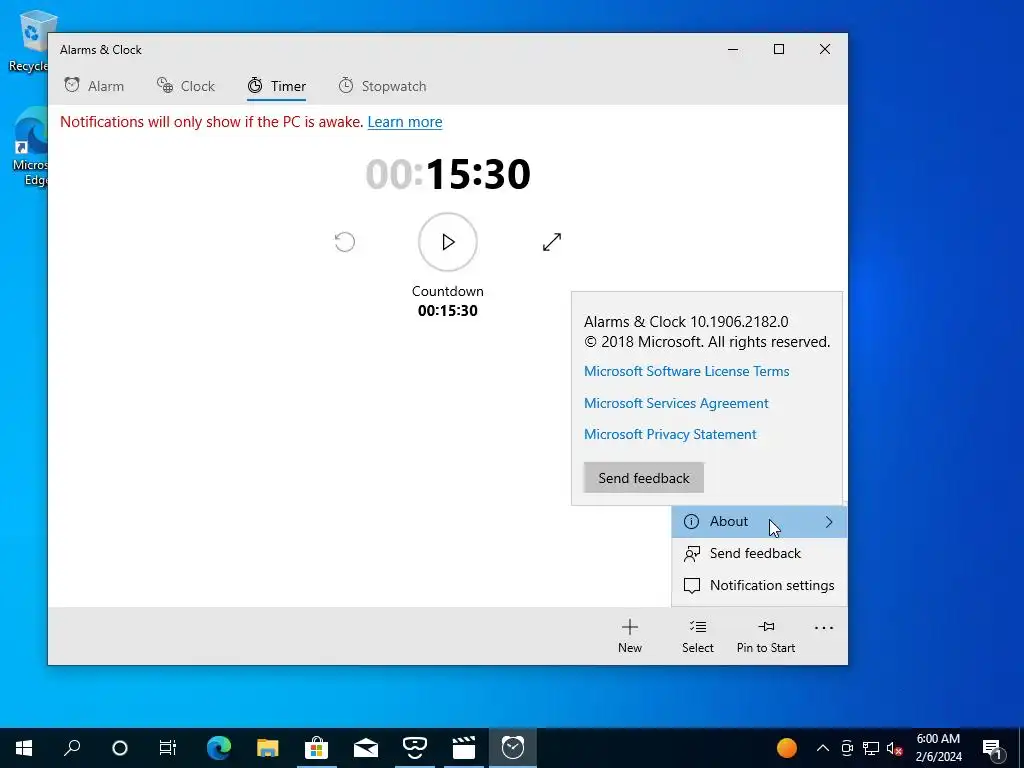
Task: Pin timer to Start
Action: pyautogui.click(x=766, y=636)
